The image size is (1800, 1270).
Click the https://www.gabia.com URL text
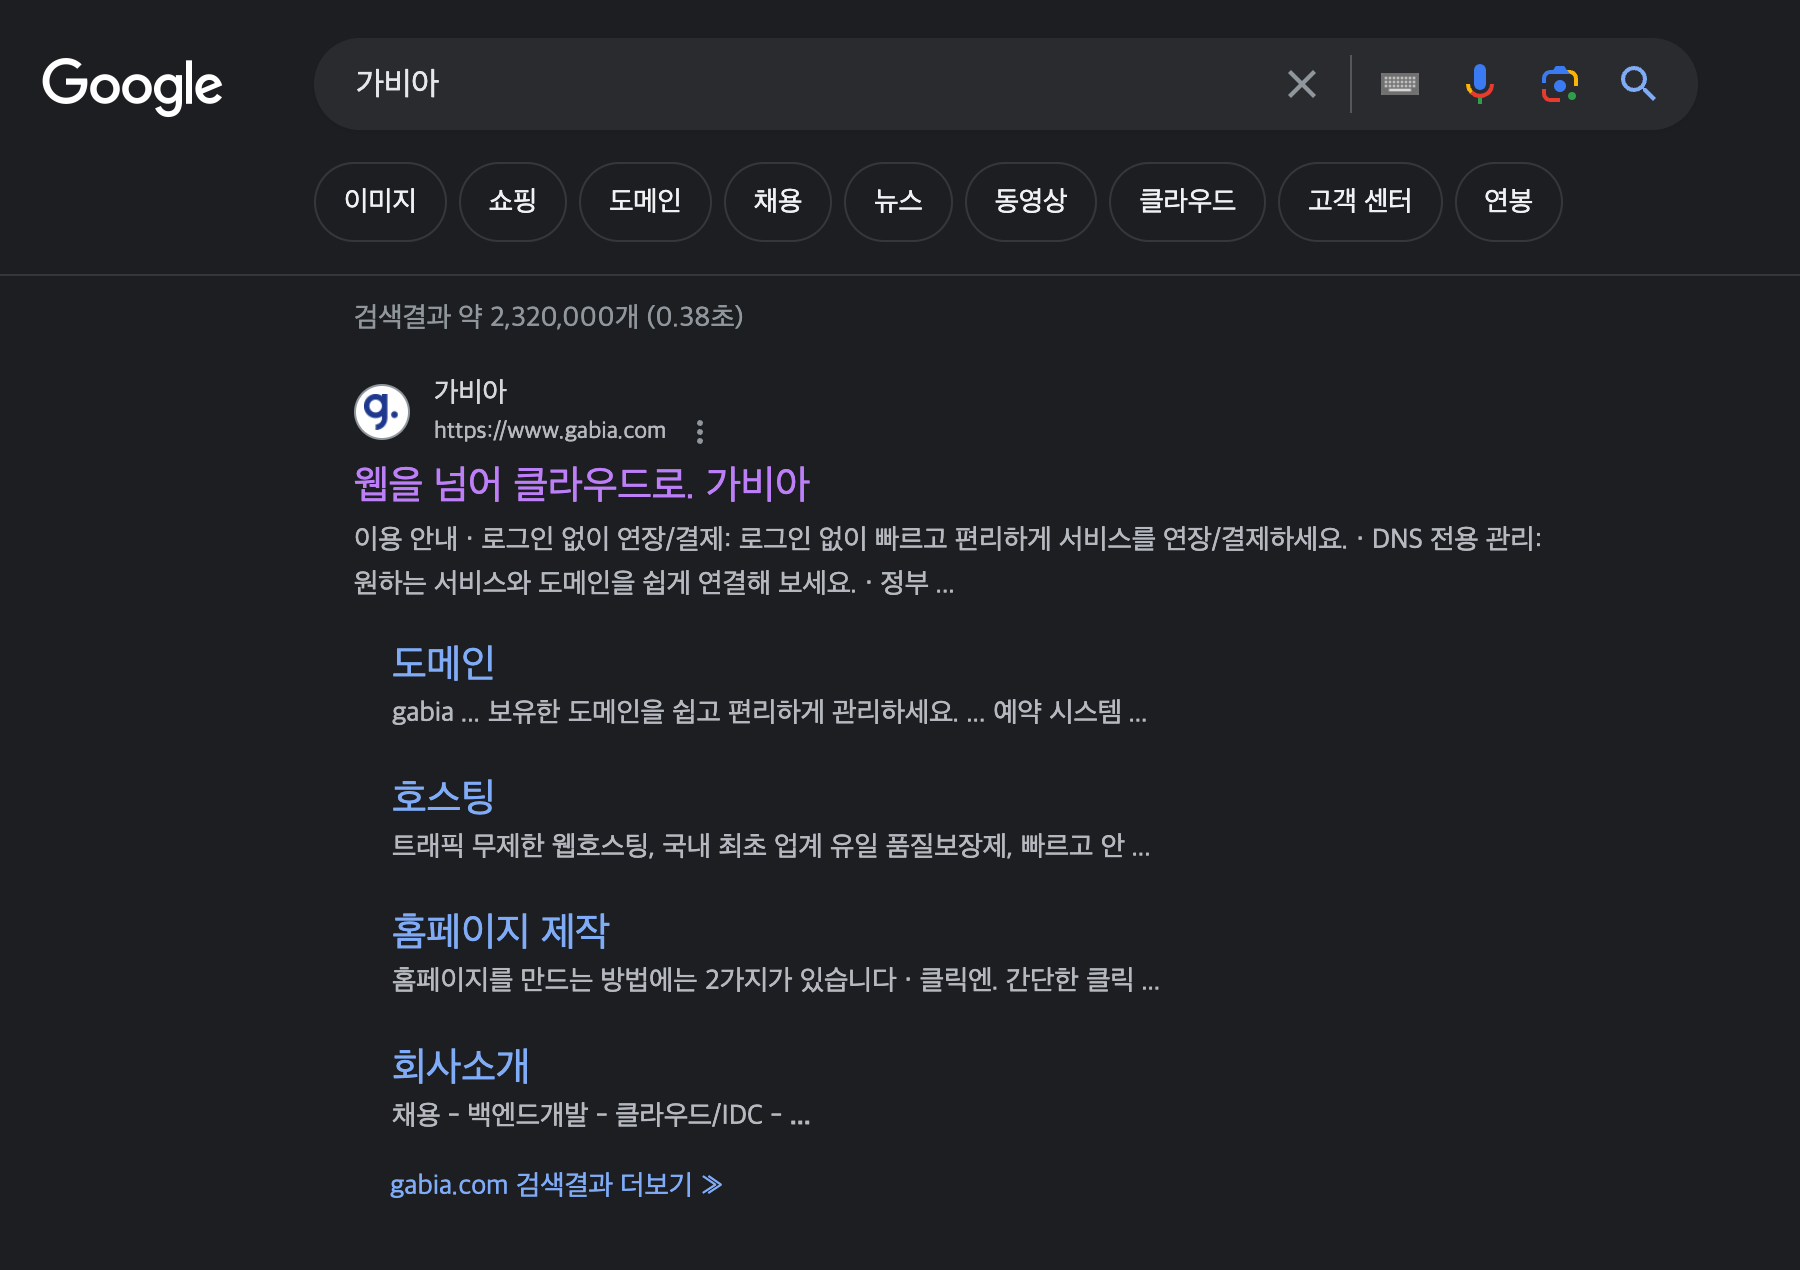click(550, 431)
